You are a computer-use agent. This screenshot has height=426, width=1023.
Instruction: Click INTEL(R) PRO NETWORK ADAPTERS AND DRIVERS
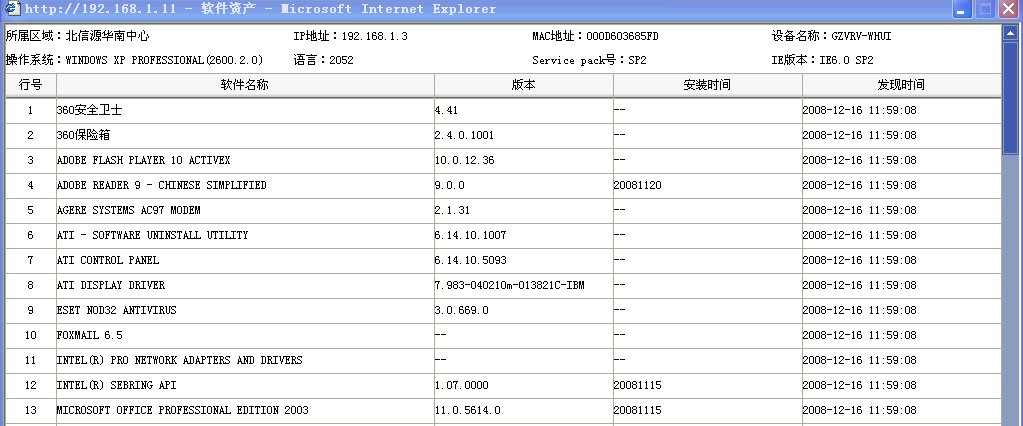click(x=179, y=360)
